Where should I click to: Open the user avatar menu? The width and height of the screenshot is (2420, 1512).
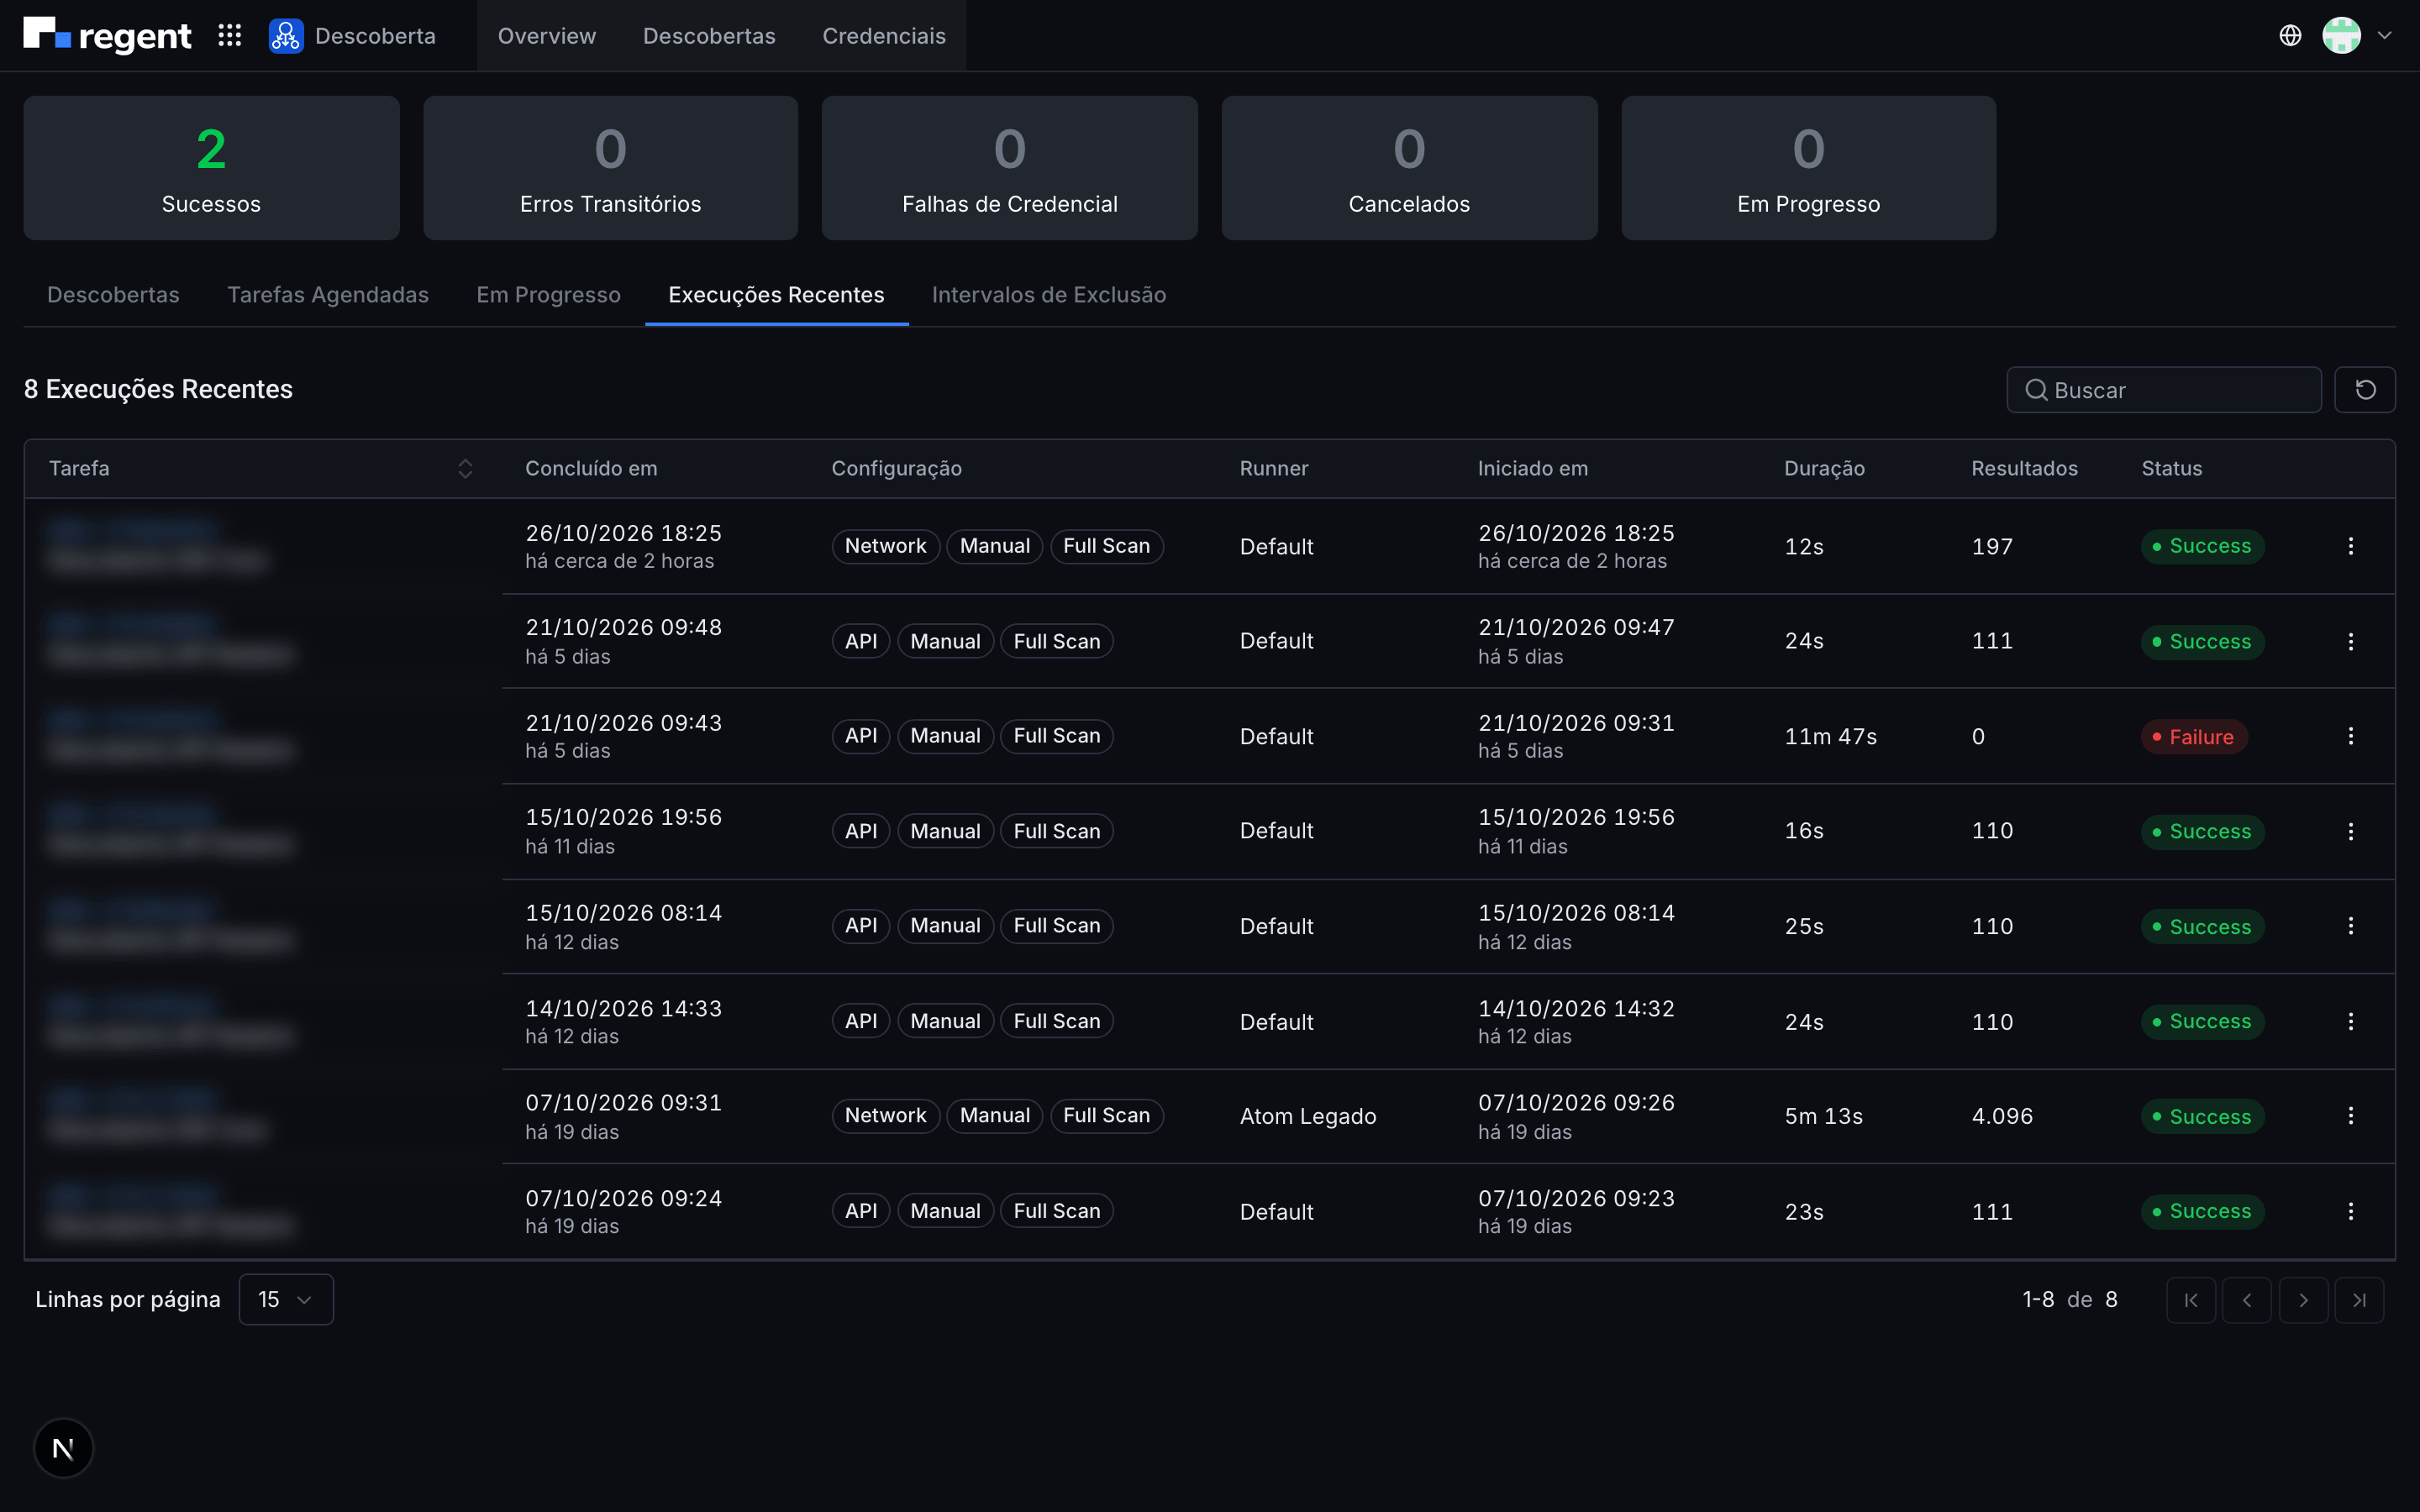tap(2341, 36)
